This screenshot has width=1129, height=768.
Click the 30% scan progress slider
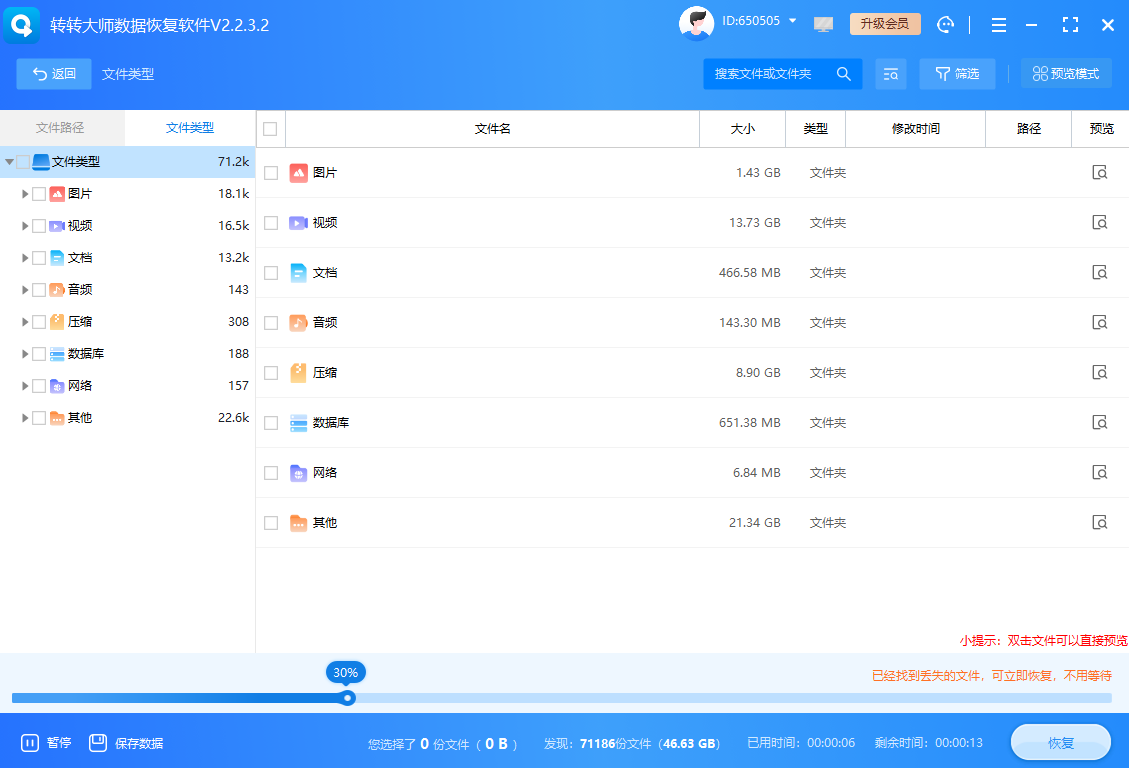[346, 697]
